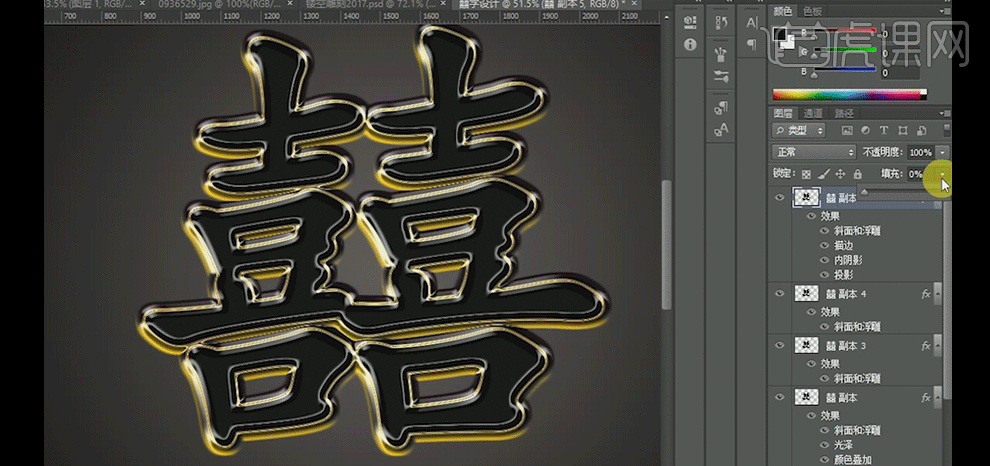The image size is (990, 466).
Task: Open the Color panel flyout menu
Action: pyautogui.click(x=945, y=11)
